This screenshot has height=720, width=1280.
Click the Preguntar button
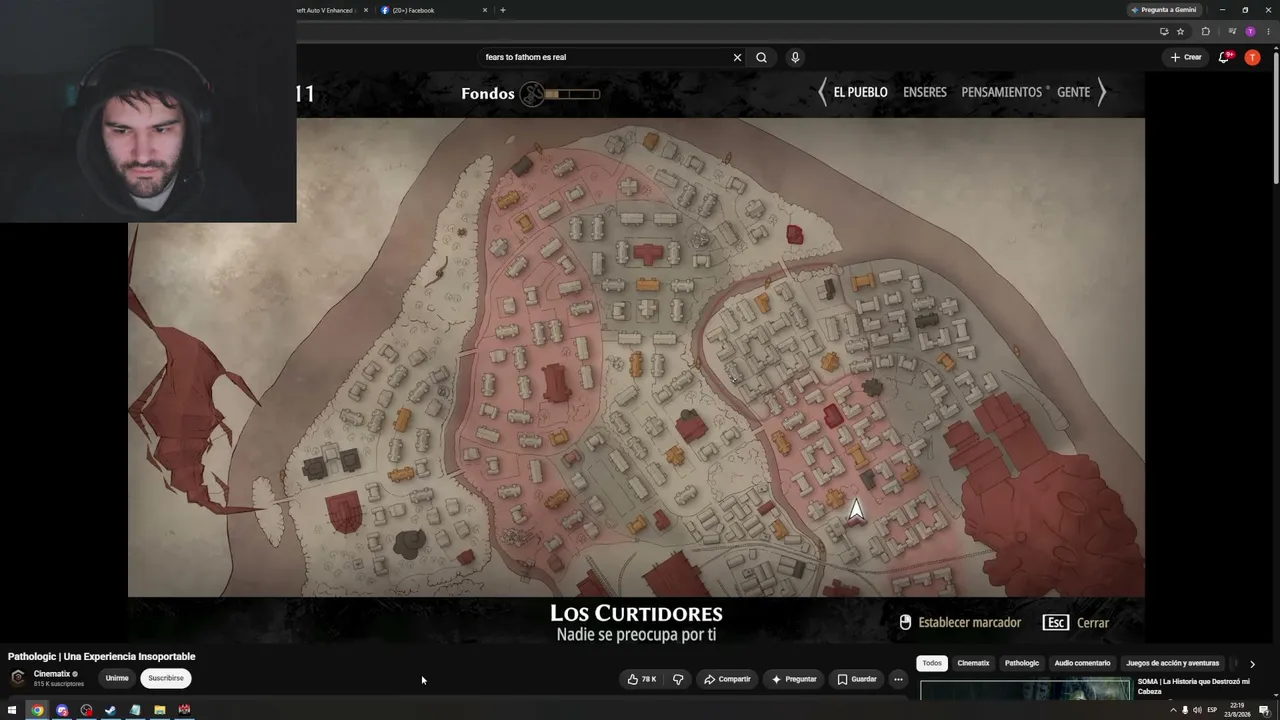tap(794, 679)
